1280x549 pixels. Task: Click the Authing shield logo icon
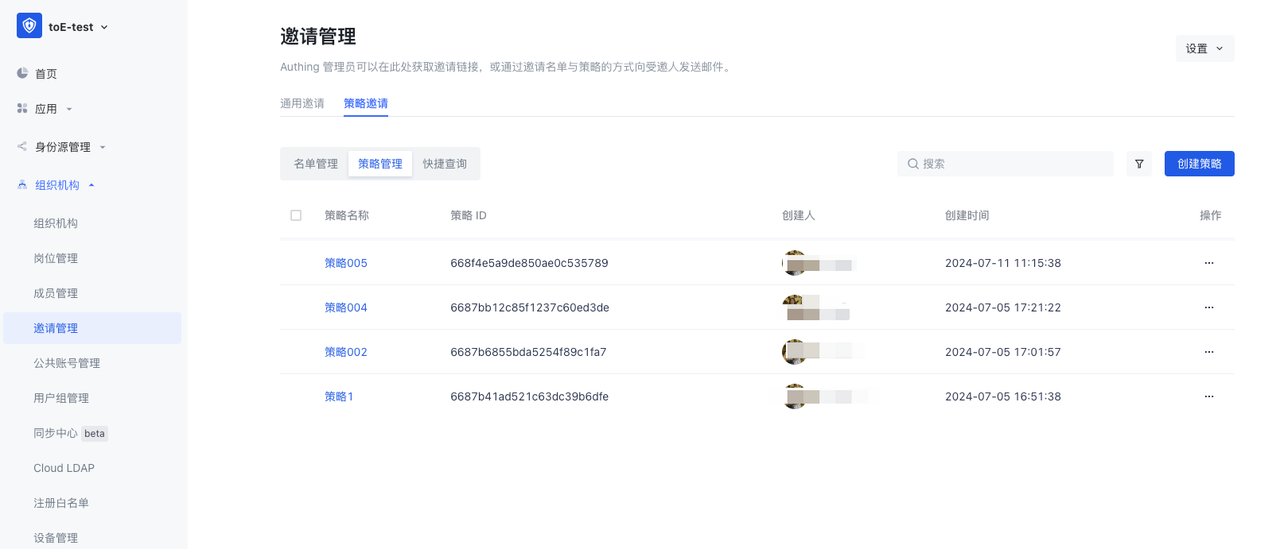pos(29,27)
